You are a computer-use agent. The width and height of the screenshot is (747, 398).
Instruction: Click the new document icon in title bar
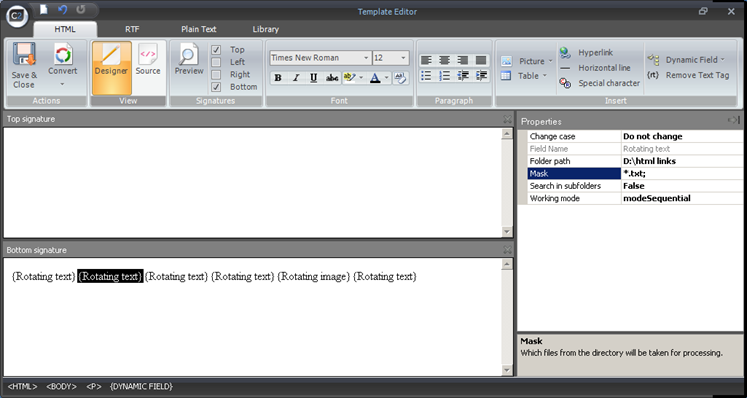43,10
